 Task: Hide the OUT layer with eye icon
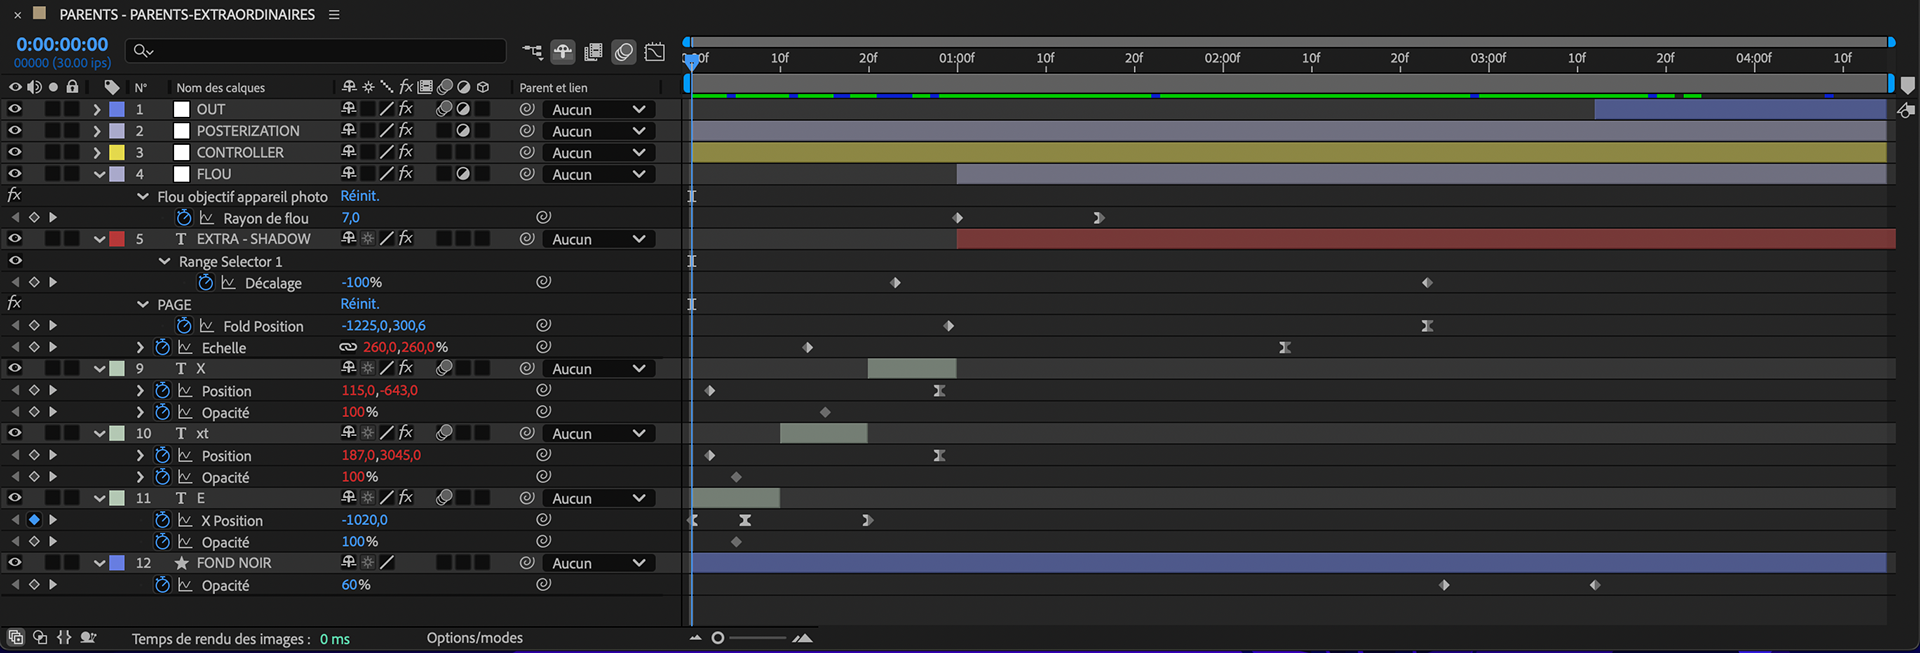tap(15, 109)
